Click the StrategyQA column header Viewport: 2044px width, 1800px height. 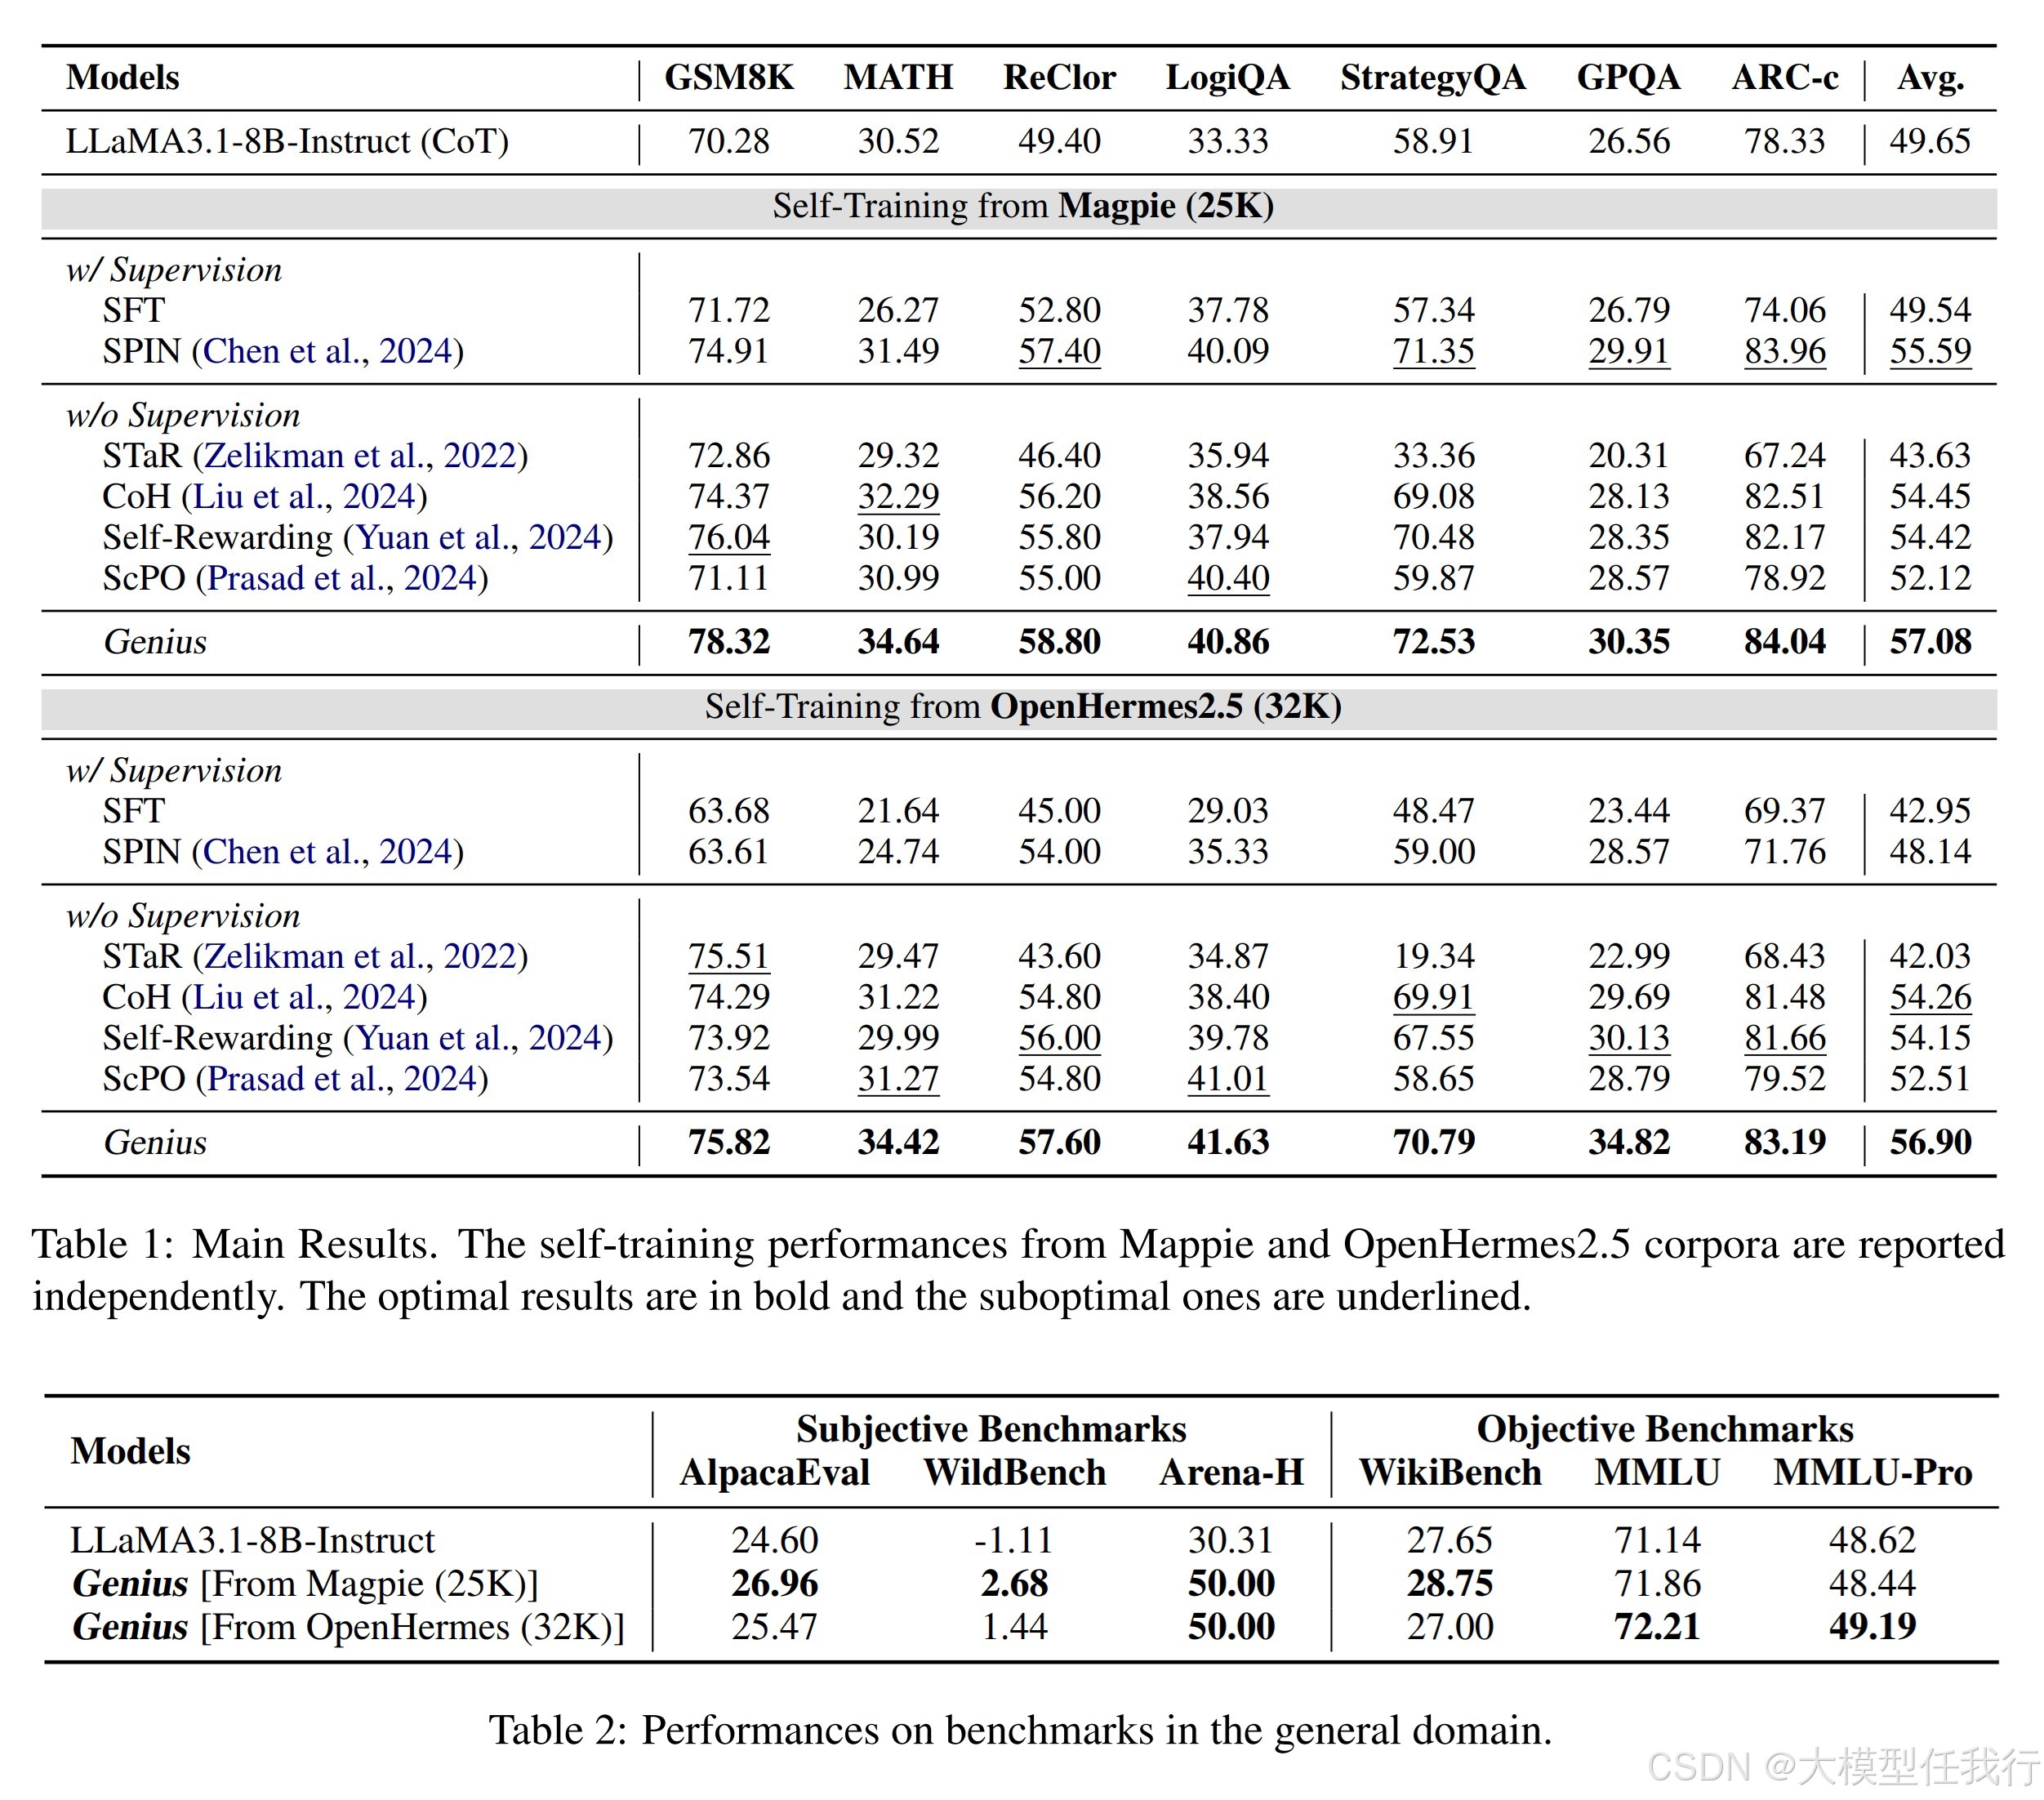coord(1432,78)
